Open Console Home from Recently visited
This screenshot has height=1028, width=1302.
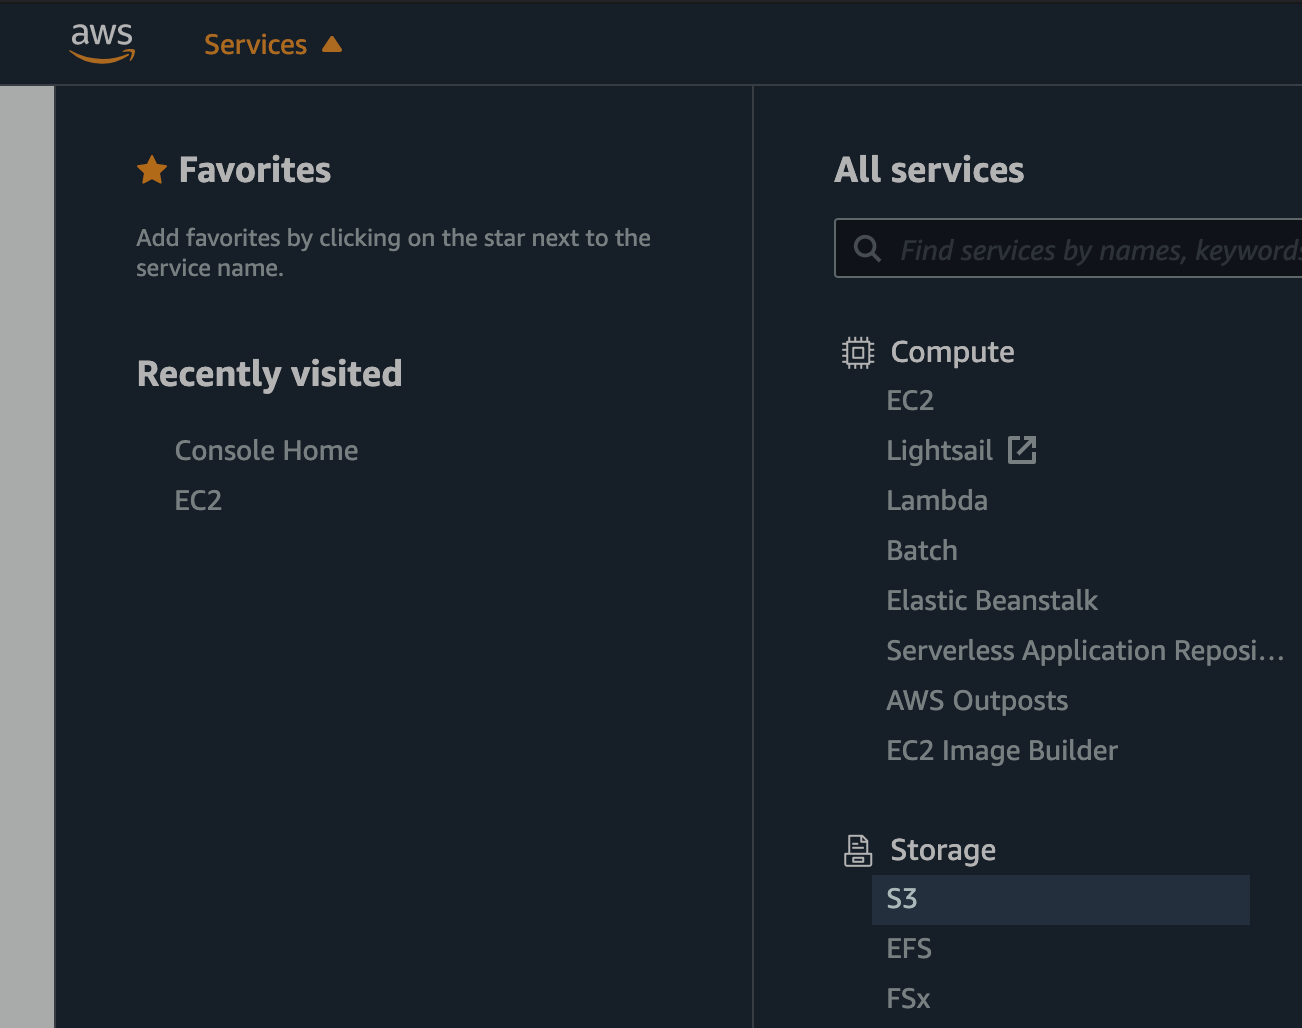pos(266,450)
